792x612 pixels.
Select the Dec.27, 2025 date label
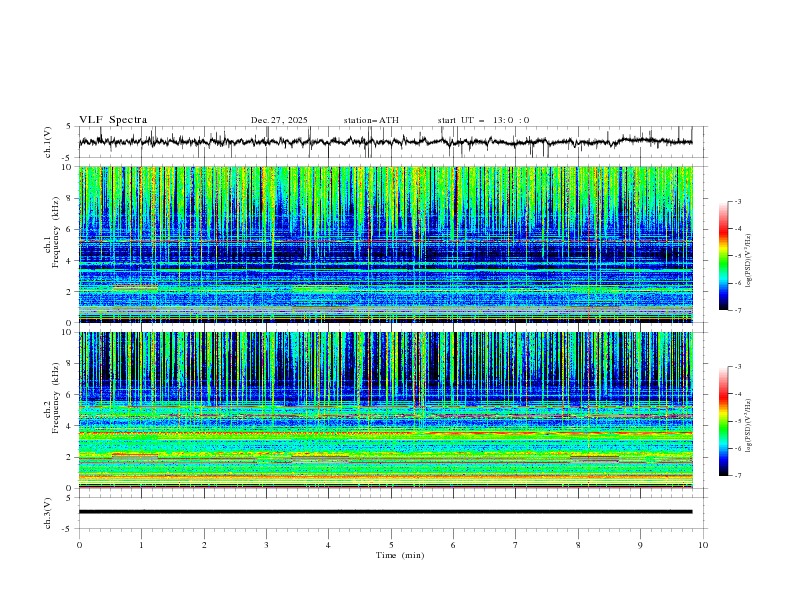pyautogui.click(x=279, y=120)
